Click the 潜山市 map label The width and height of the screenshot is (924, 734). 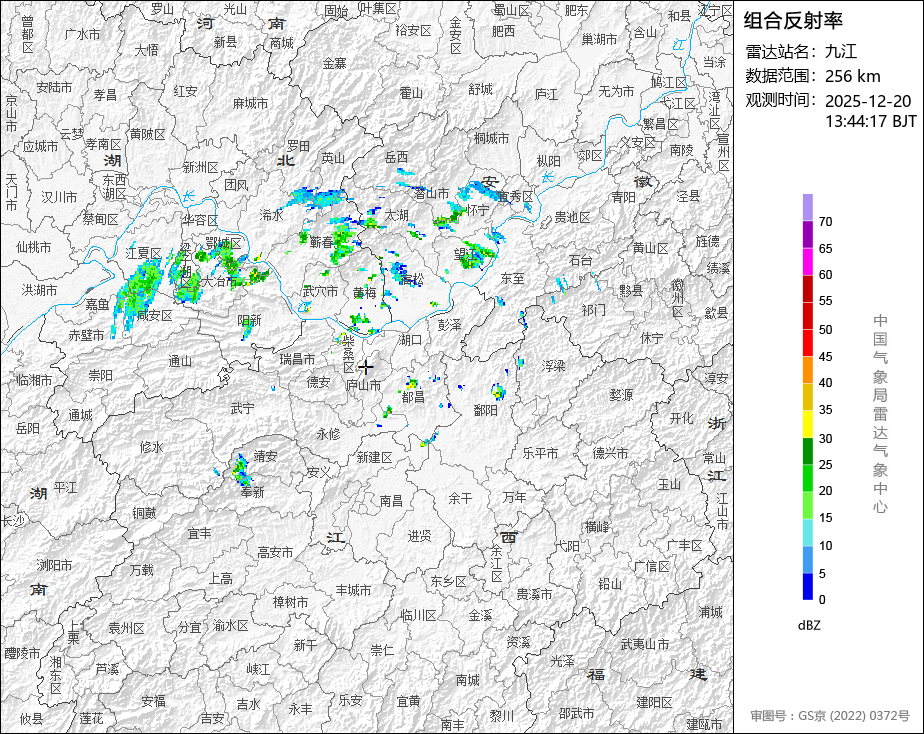pyautogui.click(x=431, y=193)
